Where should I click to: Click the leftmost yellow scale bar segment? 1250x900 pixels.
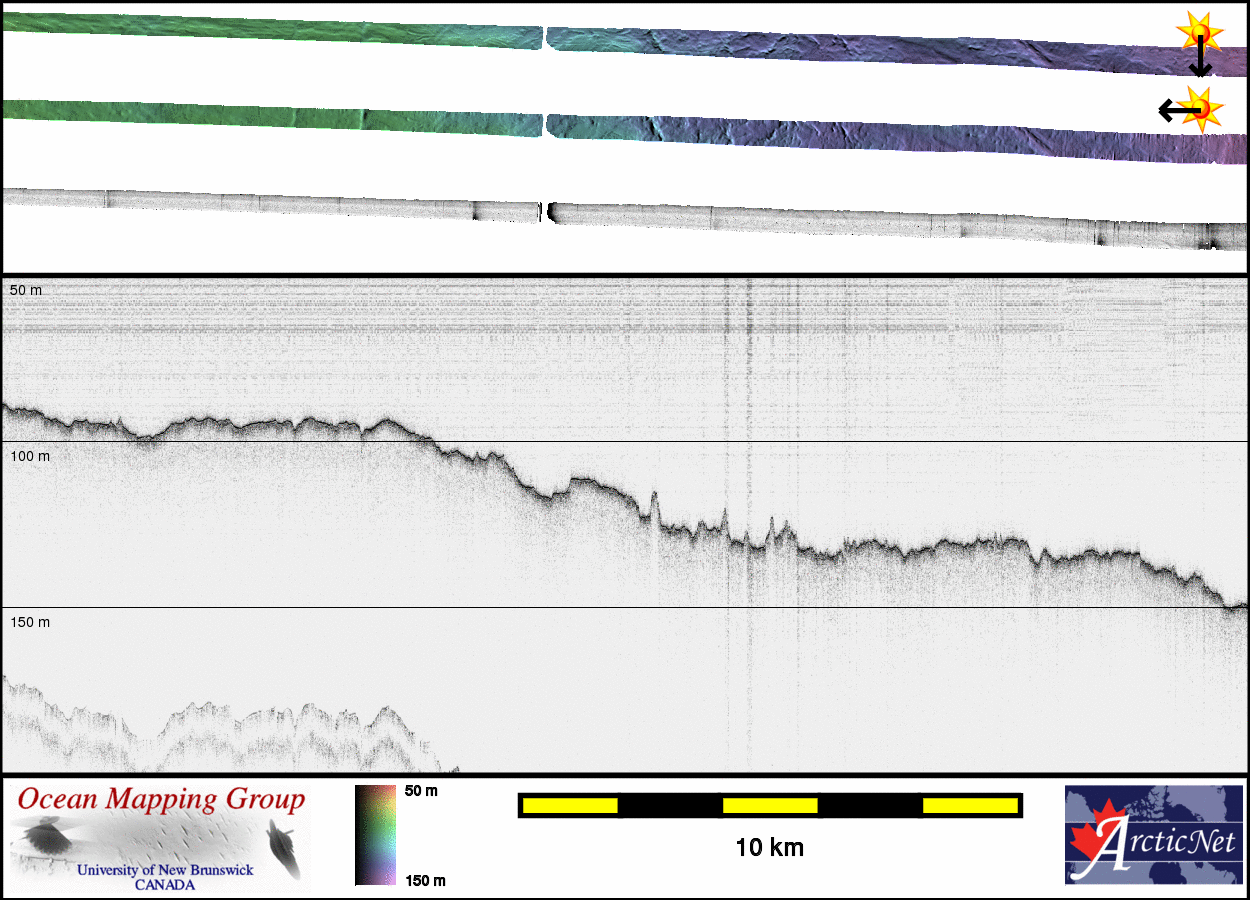570,805
